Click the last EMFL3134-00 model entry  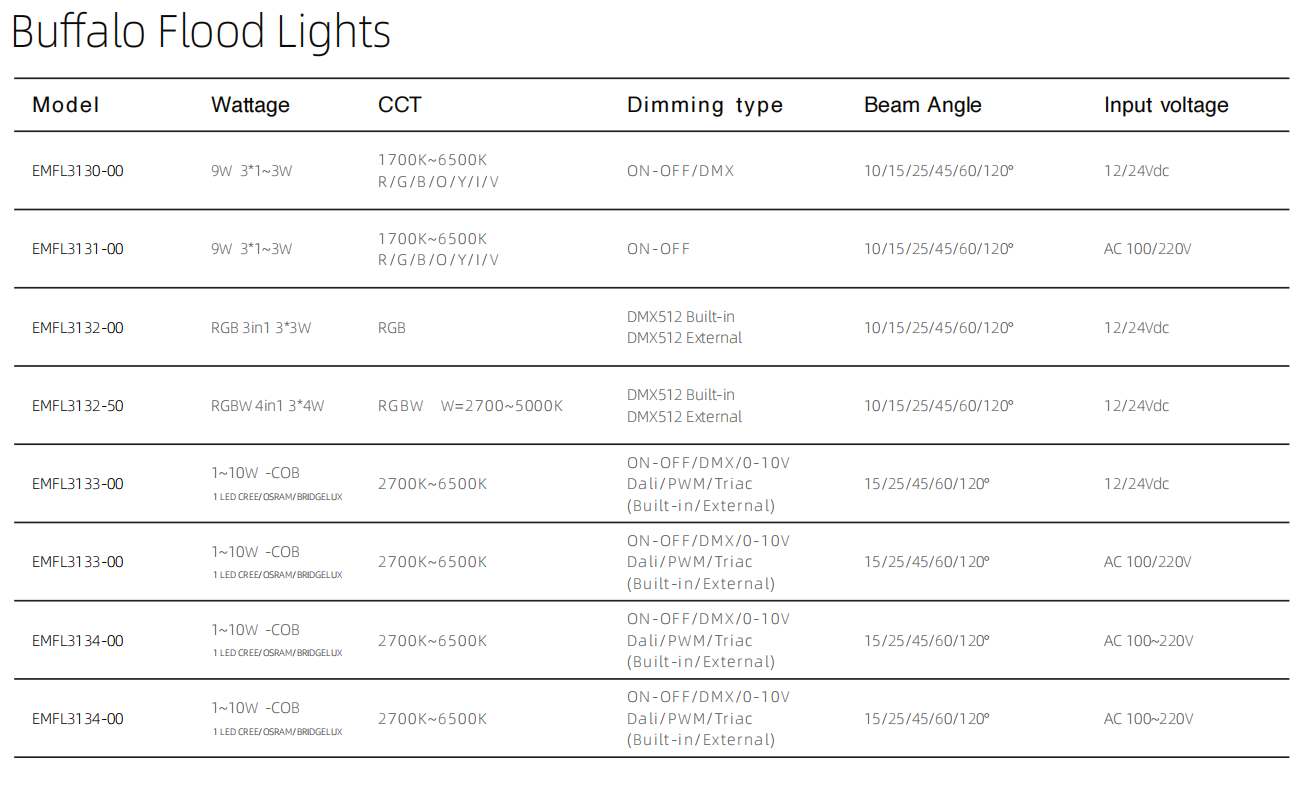78,719
